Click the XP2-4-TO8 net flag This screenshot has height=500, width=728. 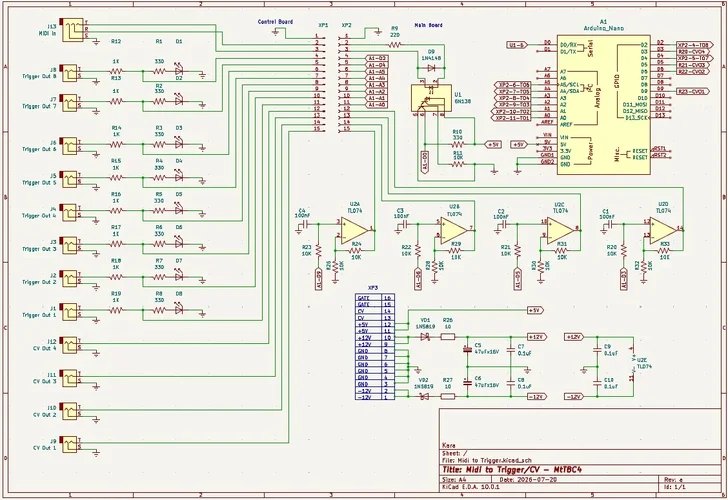tap(695, 45)
